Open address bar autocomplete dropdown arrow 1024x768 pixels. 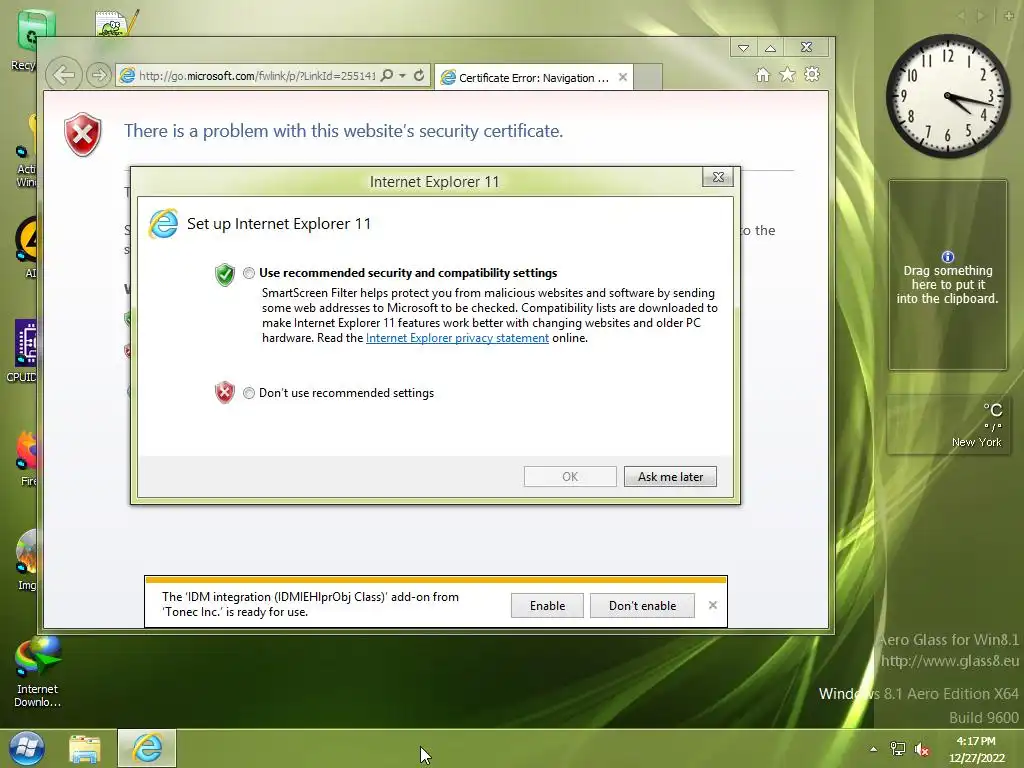[402, 76]
